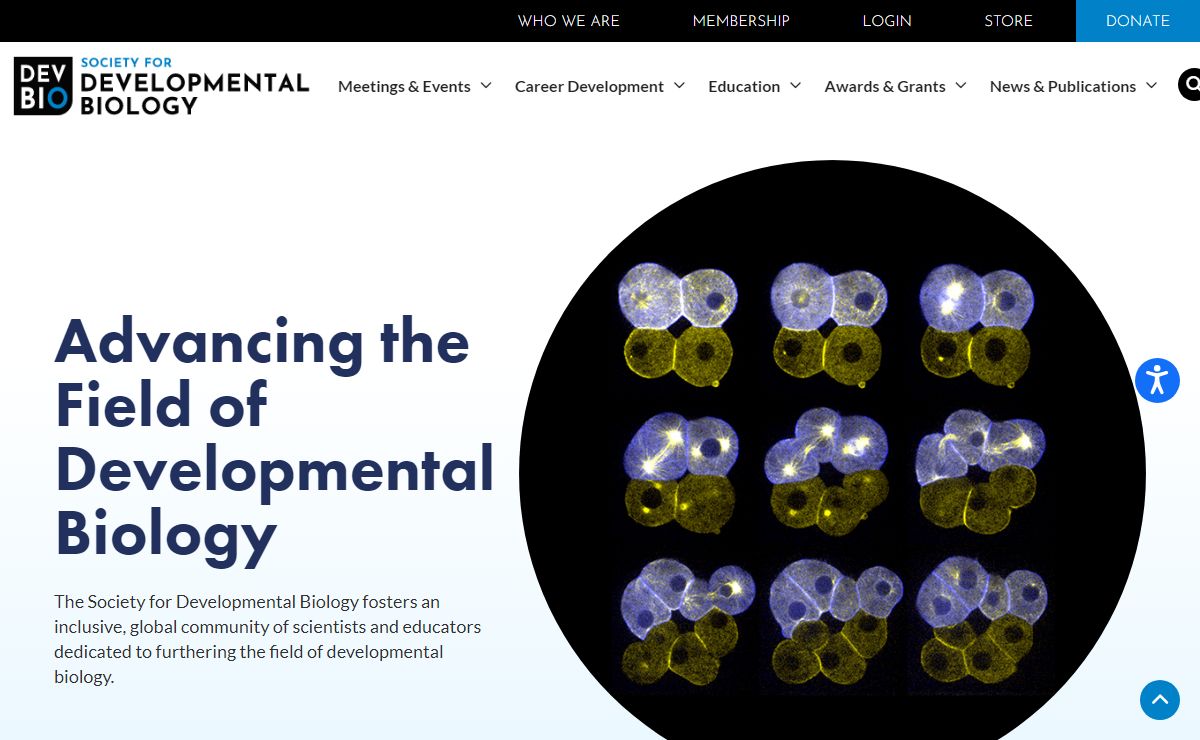The image size is (1200, 740).
Task: Click the Society fosters inclusive community paragraph
Action: (268, 639)
